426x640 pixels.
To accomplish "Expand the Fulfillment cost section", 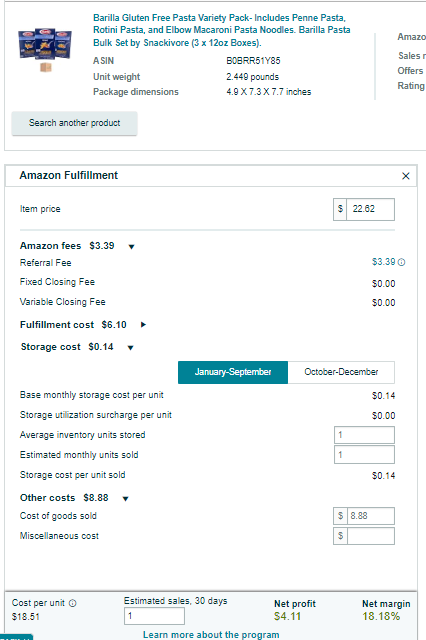I will click(x=143, y=325).
